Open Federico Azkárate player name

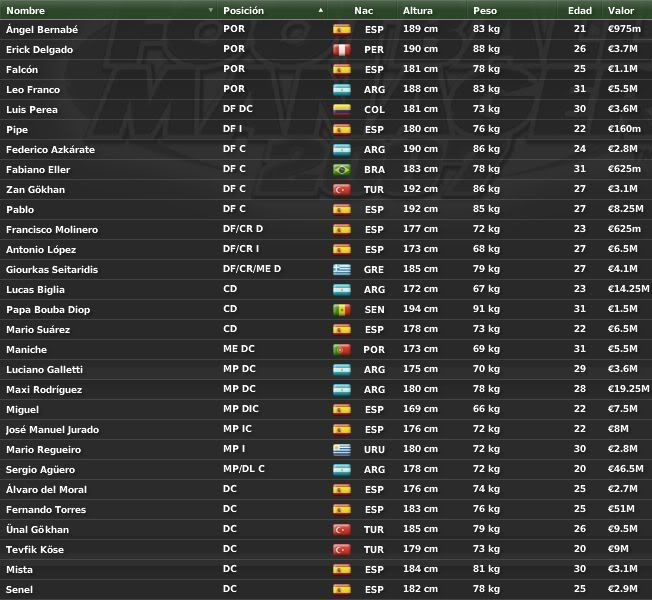click(50, 149)
